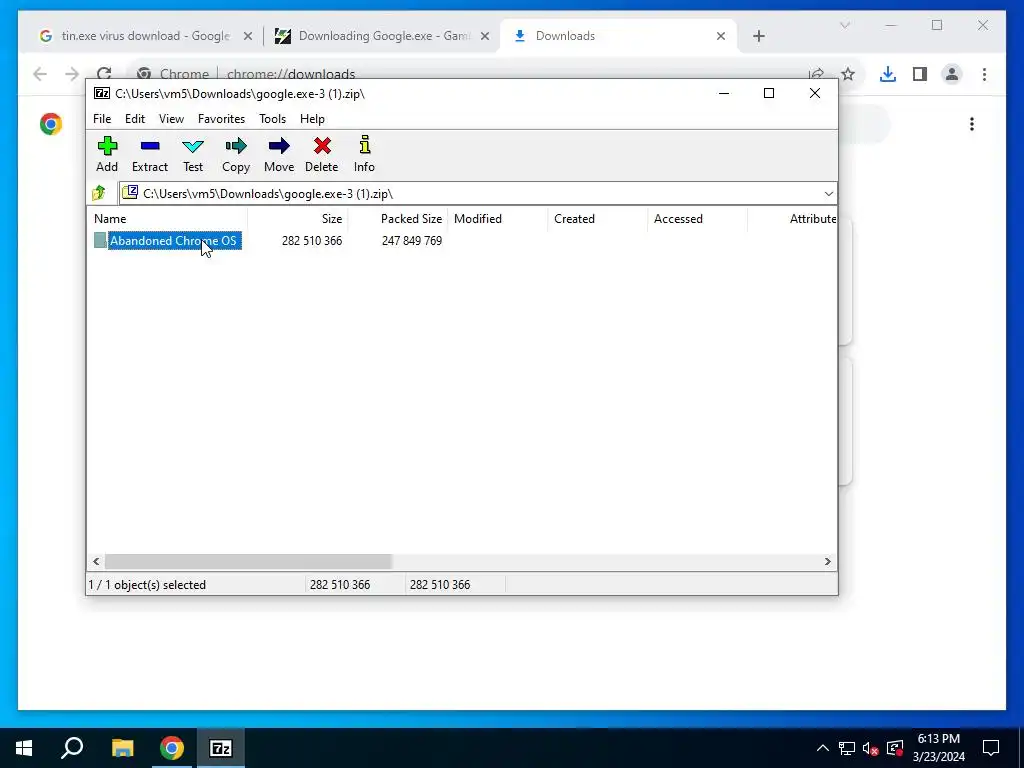
Task: Click the muted volume tray icon
Action: point(870,748)
